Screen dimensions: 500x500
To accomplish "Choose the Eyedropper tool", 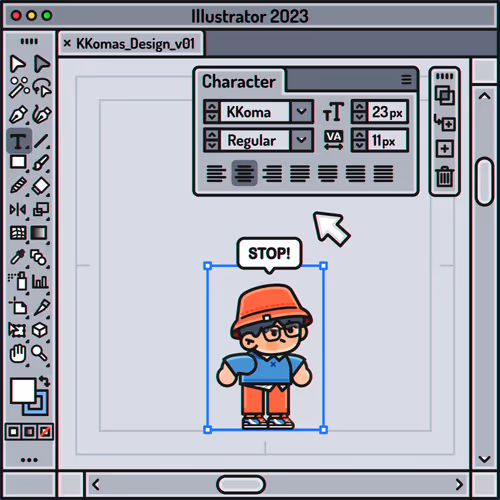I will point(17,257).
